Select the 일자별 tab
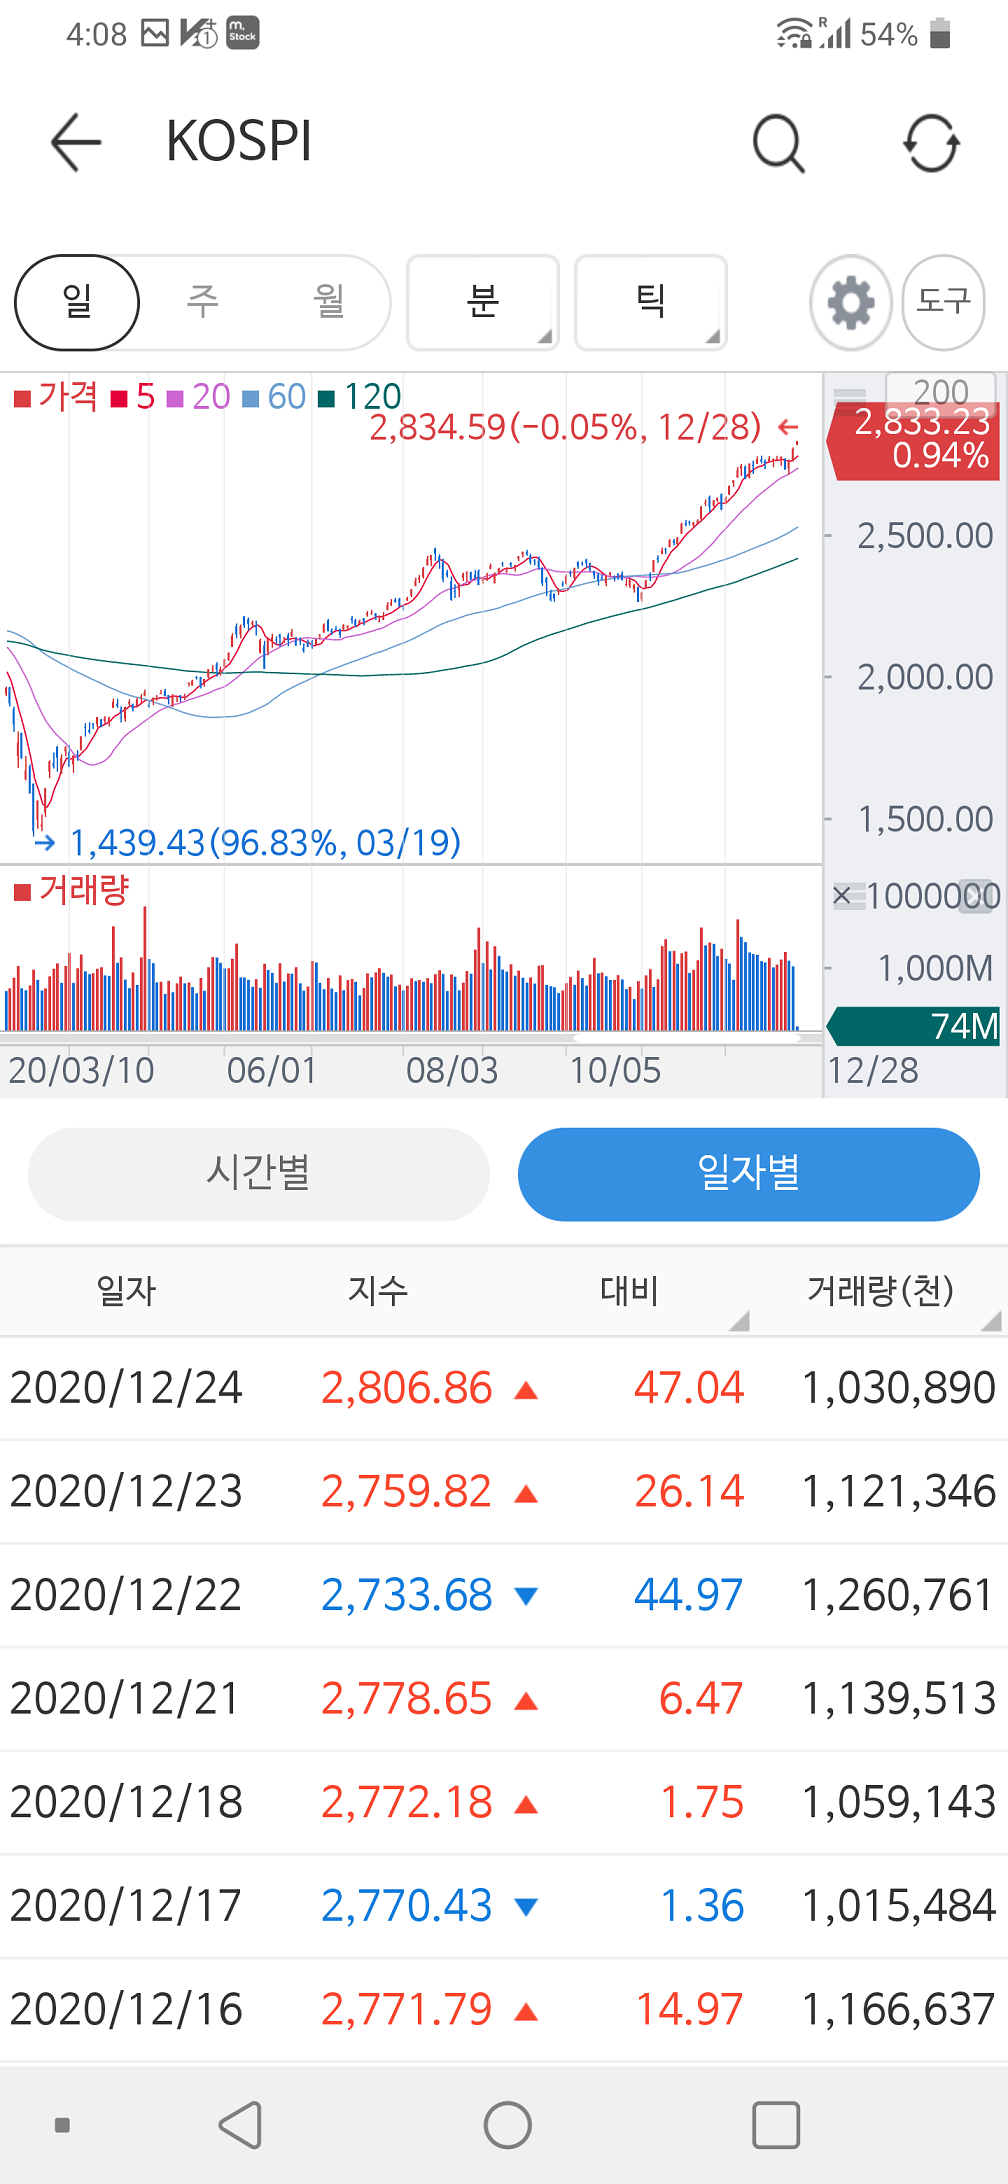The height and width of the screenshot is (2184, 1008). pyautogui.click(x=748, y=1174)
